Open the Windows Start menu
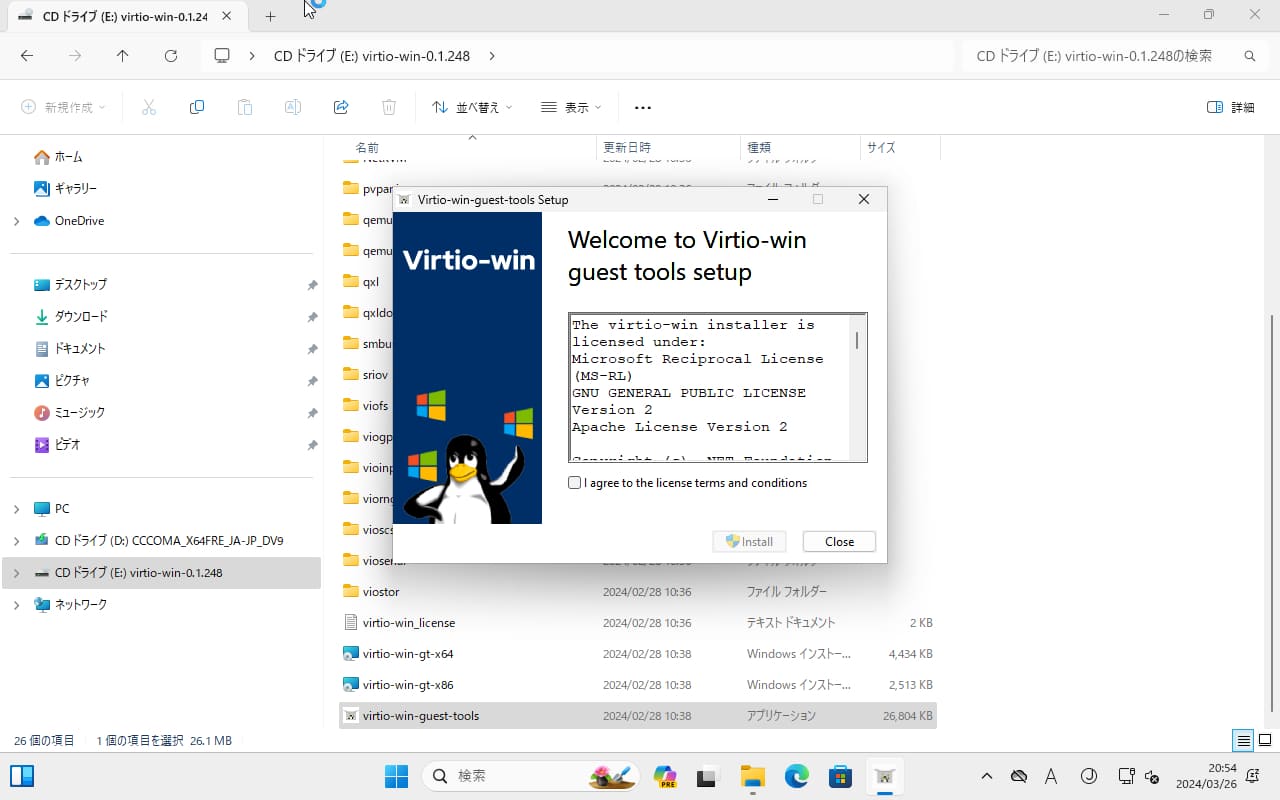Image resolution: width=1280 pixels, height=800 pixels. 396,776
